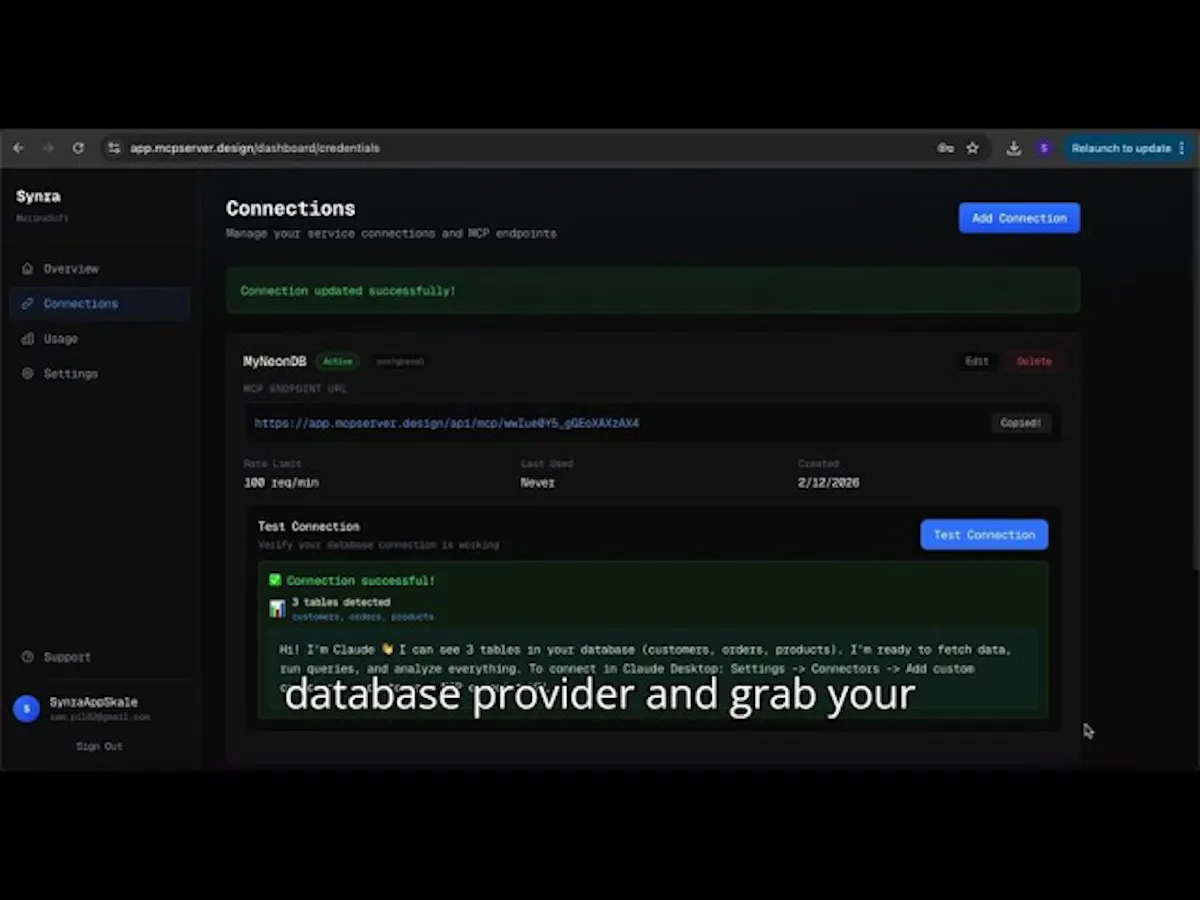This screenshot has width=1200, height=900.
Task: Open the Chrome profile avatar
Action: click(x=1044, y=148)
